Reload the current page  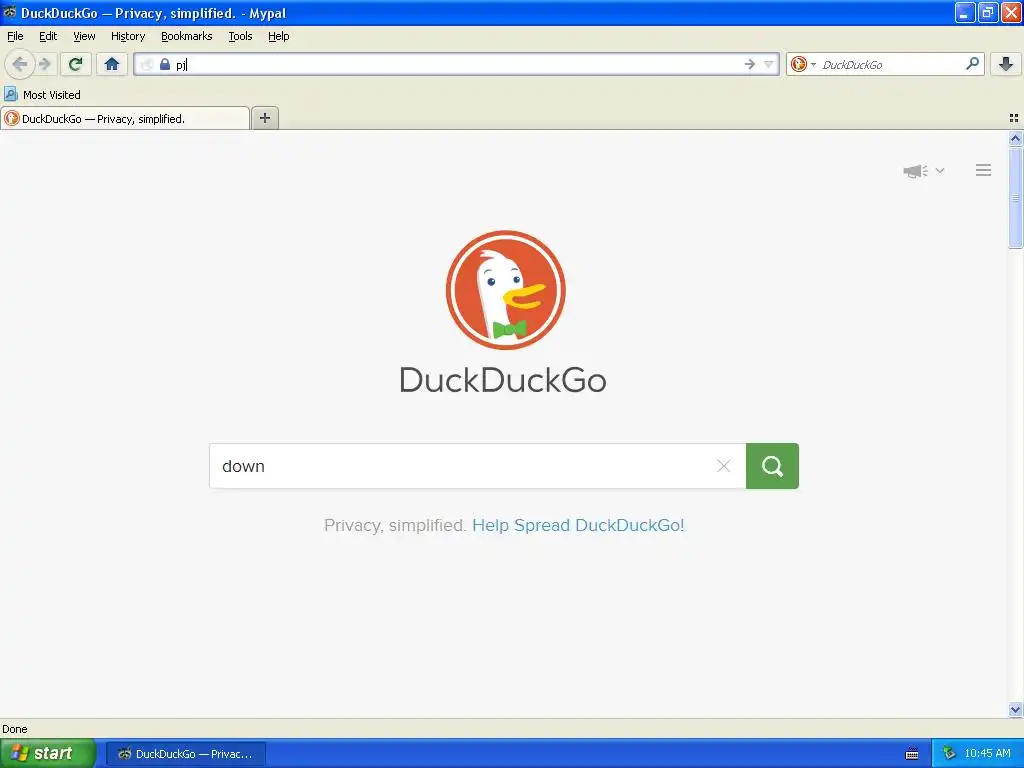click(x=76, y=64)
